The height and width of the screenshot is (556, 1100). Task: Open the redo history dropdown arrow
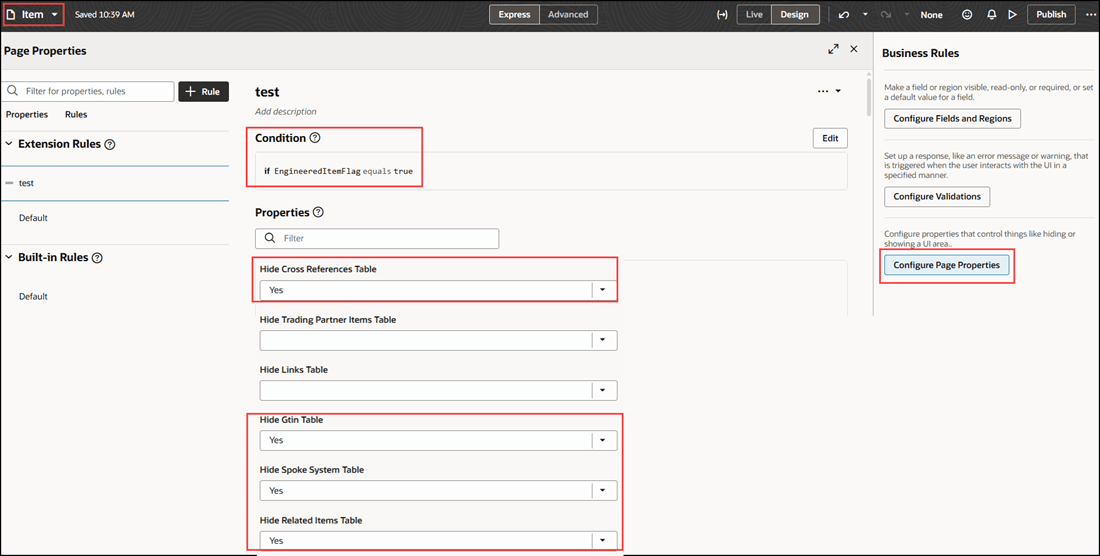click(x=906, y=14)
